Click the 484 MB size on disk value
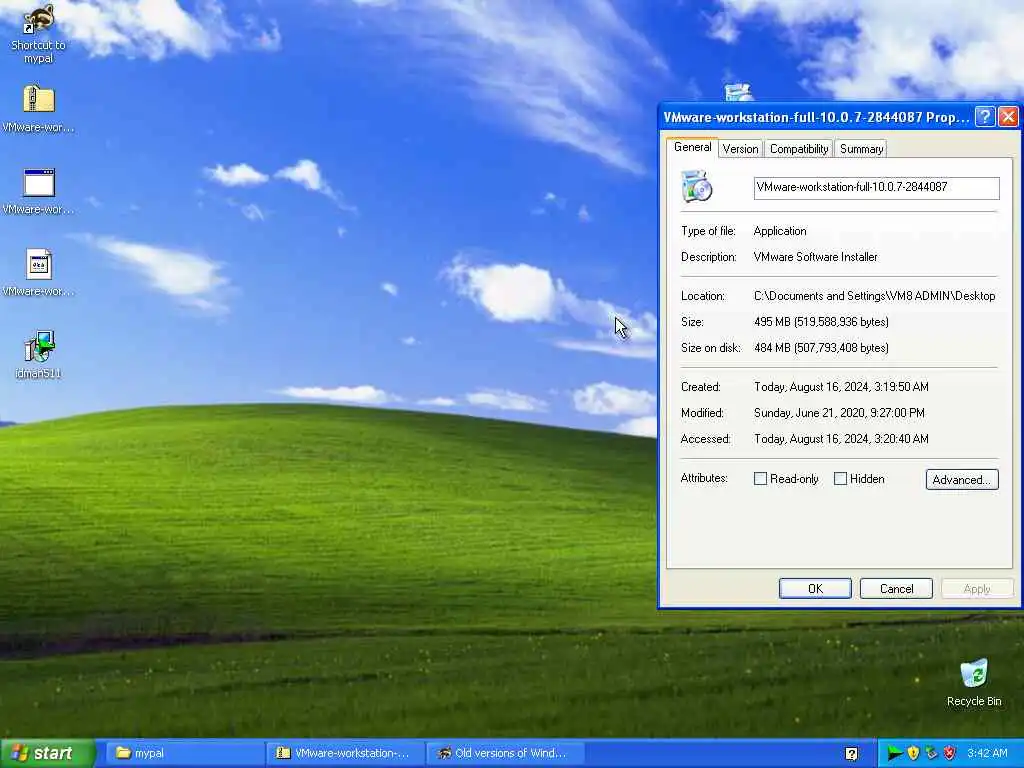Image resolution: width=1024 pixels, height=768 pixels. [x=821, y=348]
